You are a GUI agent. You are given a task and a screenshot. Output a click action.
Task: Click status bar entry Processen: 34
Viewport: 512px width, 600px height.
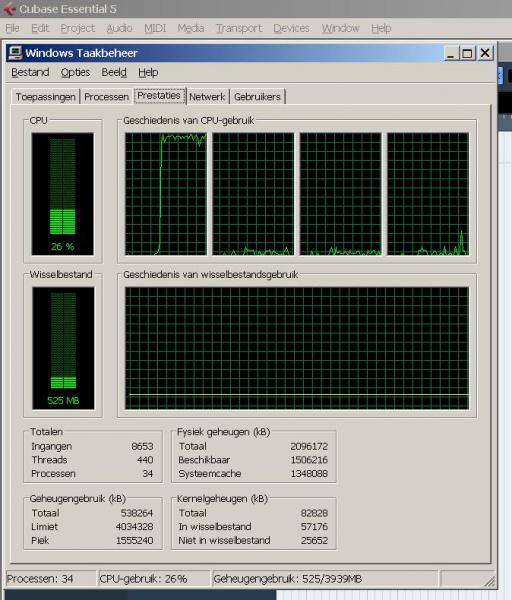[x=51, y=579]
